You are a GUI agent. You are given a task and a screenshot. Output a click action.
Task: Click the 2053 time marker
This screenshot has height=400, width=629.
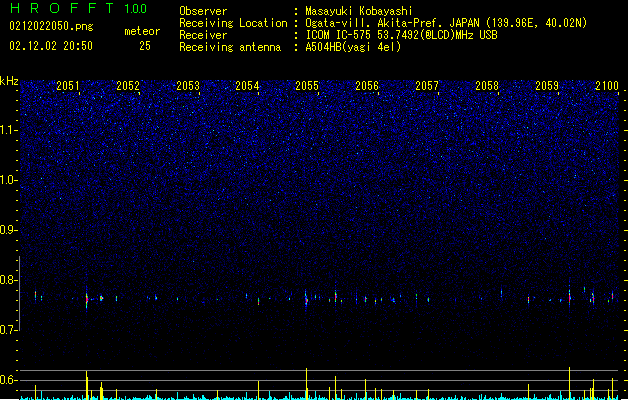pos(188,85)
